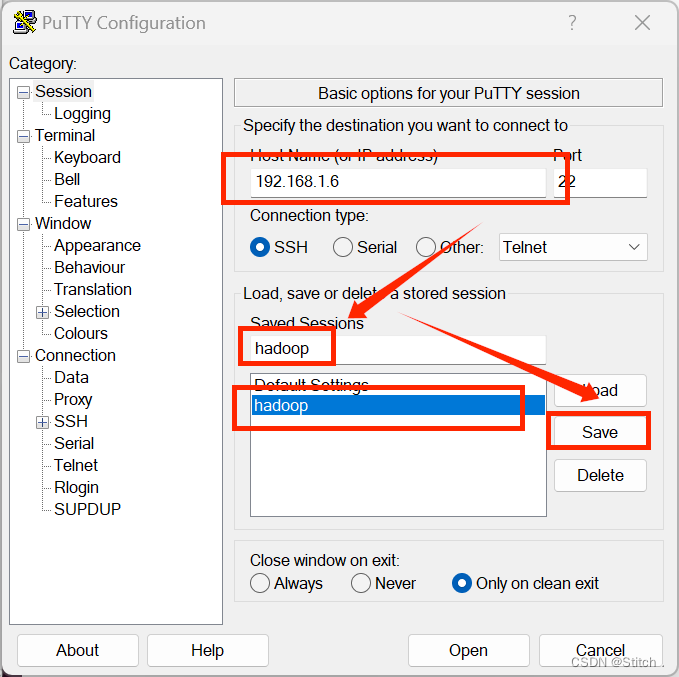The height and width of the screenshot is (677, 679).
Task: Open the Data settings category
Action: (x=71, y=377)
